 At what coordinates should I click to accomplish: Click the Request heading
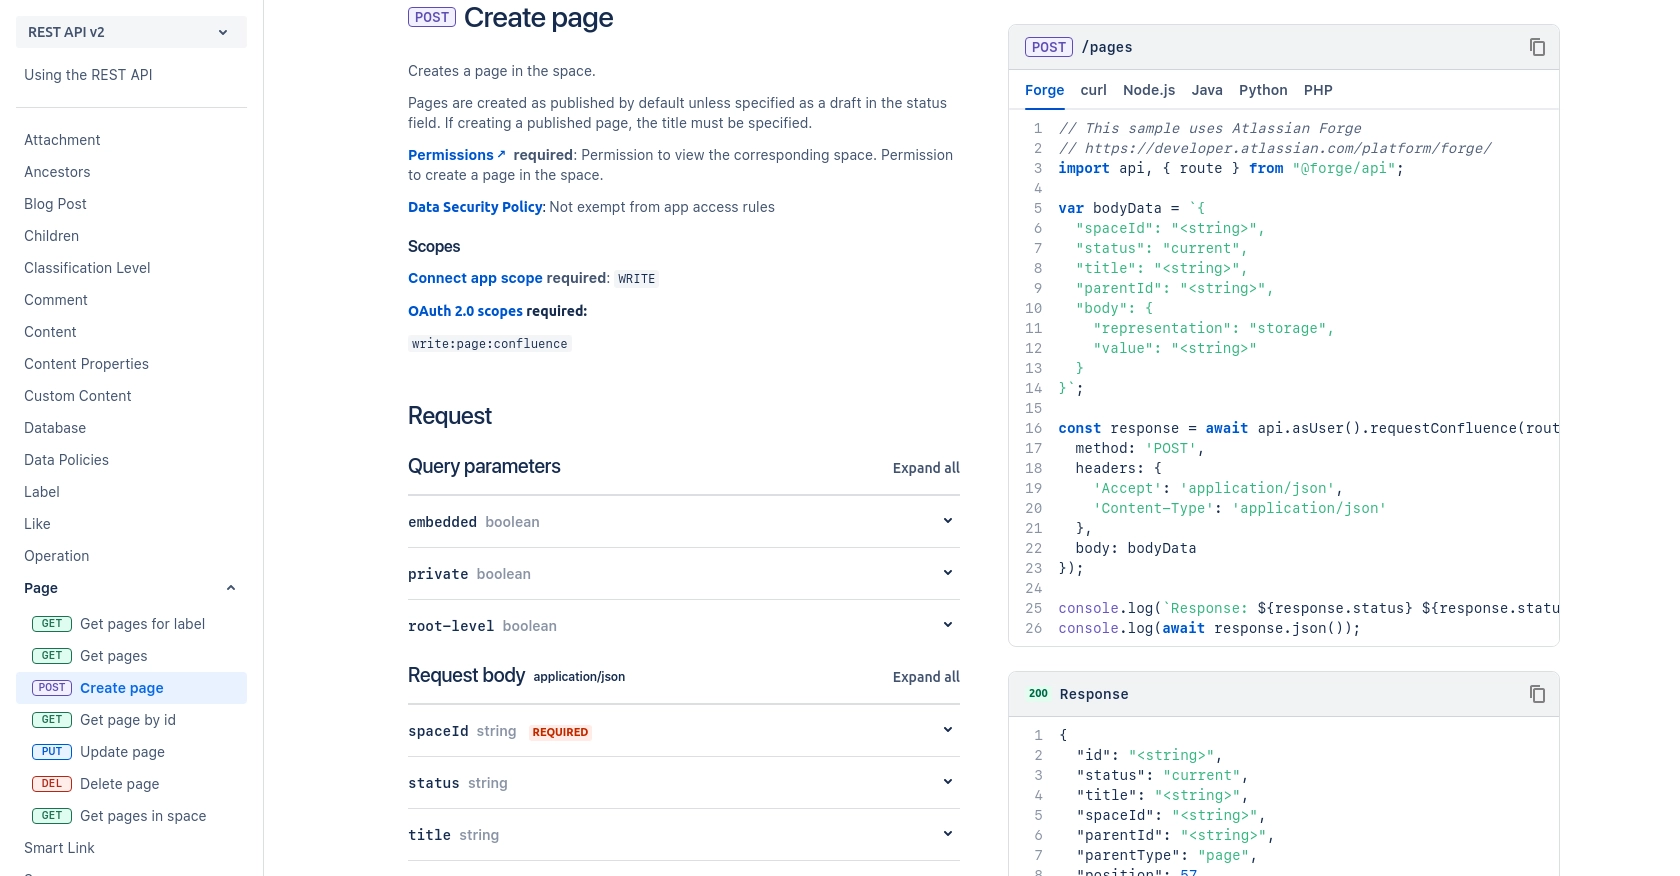[x=450, y=416]
